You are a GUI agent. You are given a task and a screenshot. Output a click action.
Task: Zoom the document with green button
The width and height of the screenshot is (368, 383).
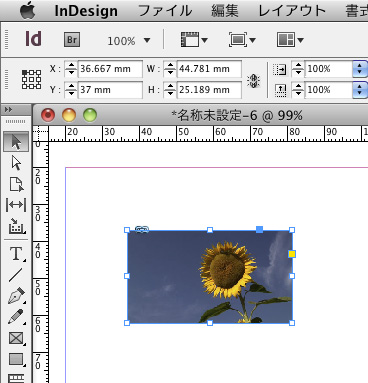point(90,115)
